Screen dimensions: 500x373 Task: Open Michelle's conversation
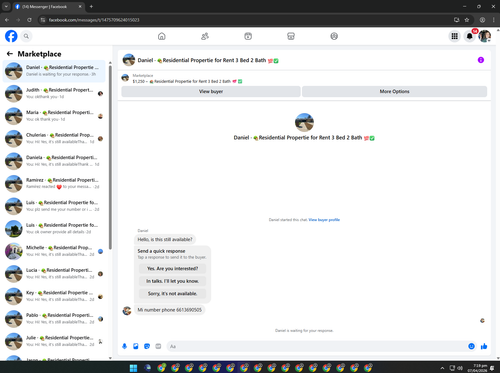pos(54,251)
